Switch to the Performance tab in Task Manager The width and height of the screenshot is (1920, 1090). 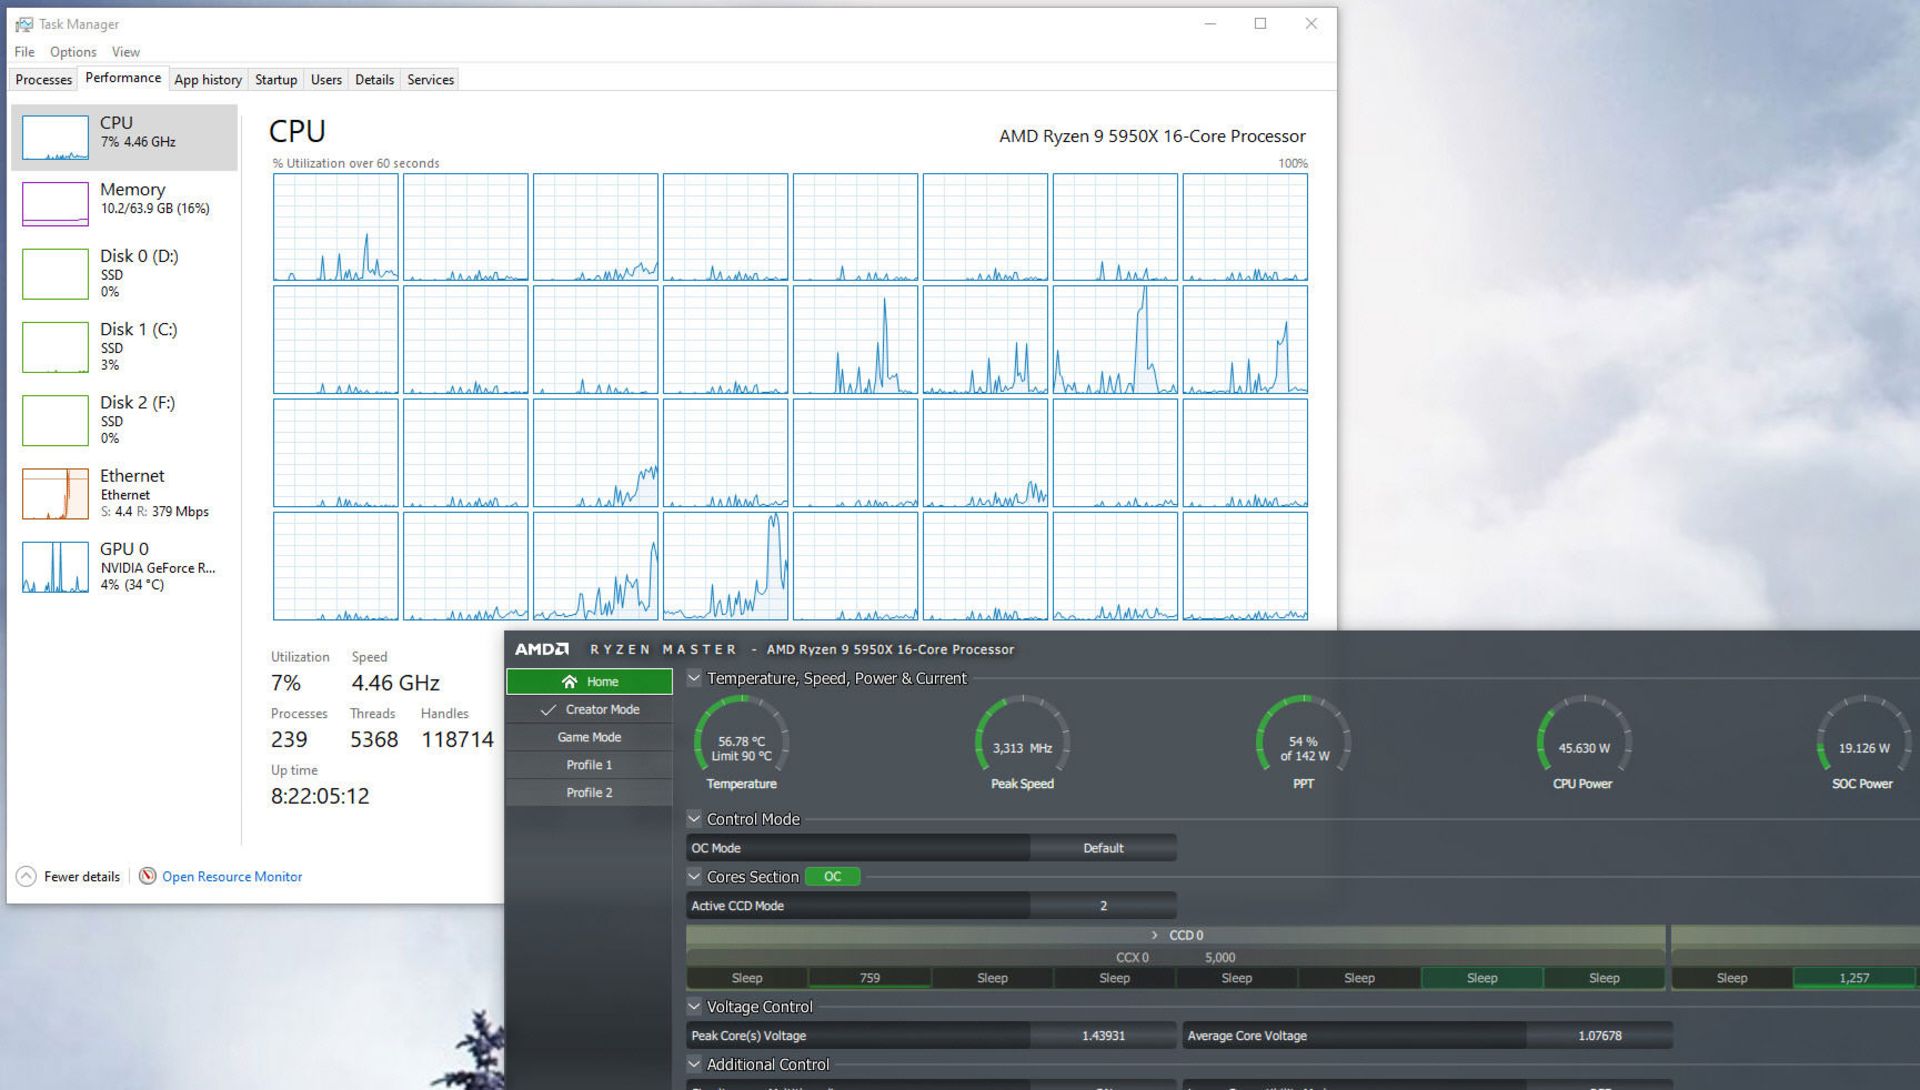119,79
